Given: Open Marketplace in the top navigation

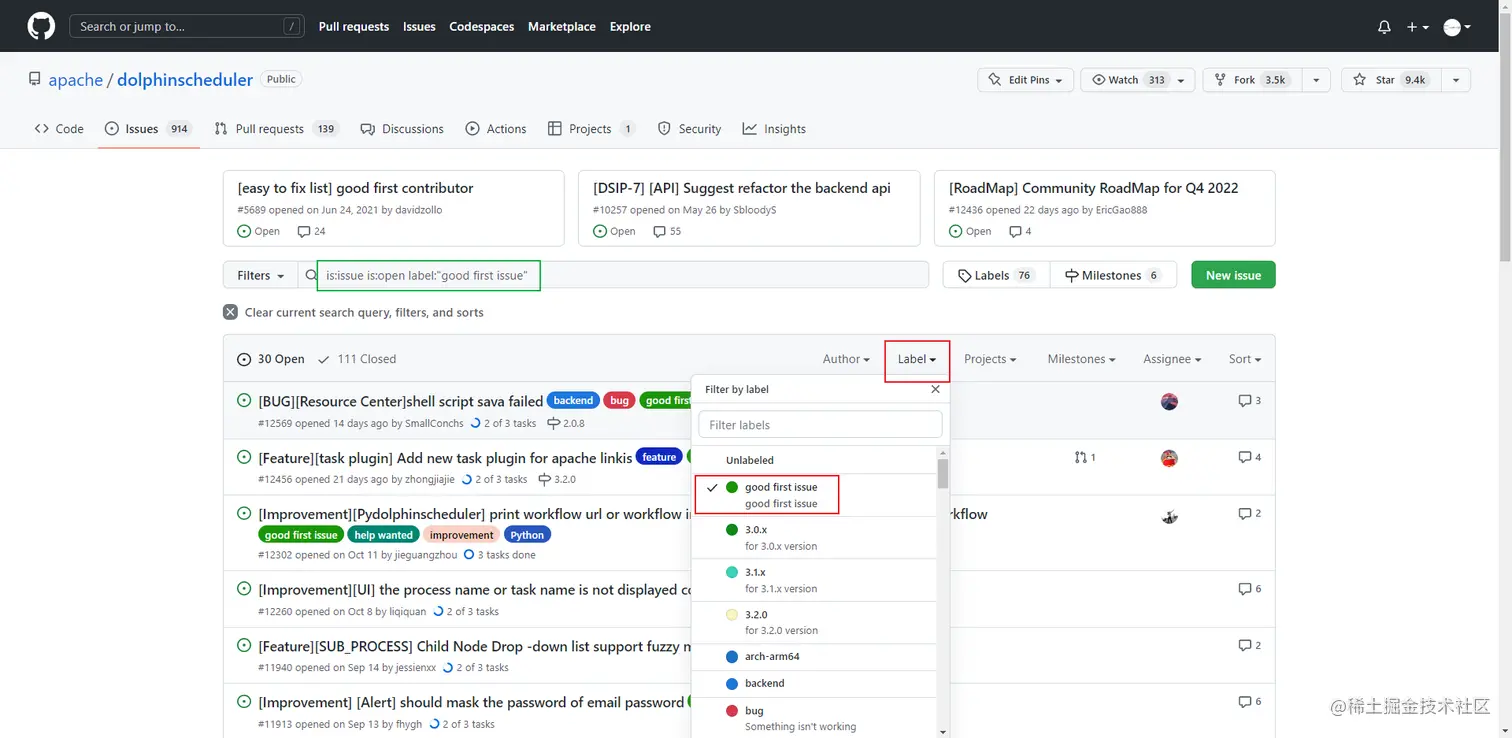Looking at the screenshot, I should coord(562,27).
